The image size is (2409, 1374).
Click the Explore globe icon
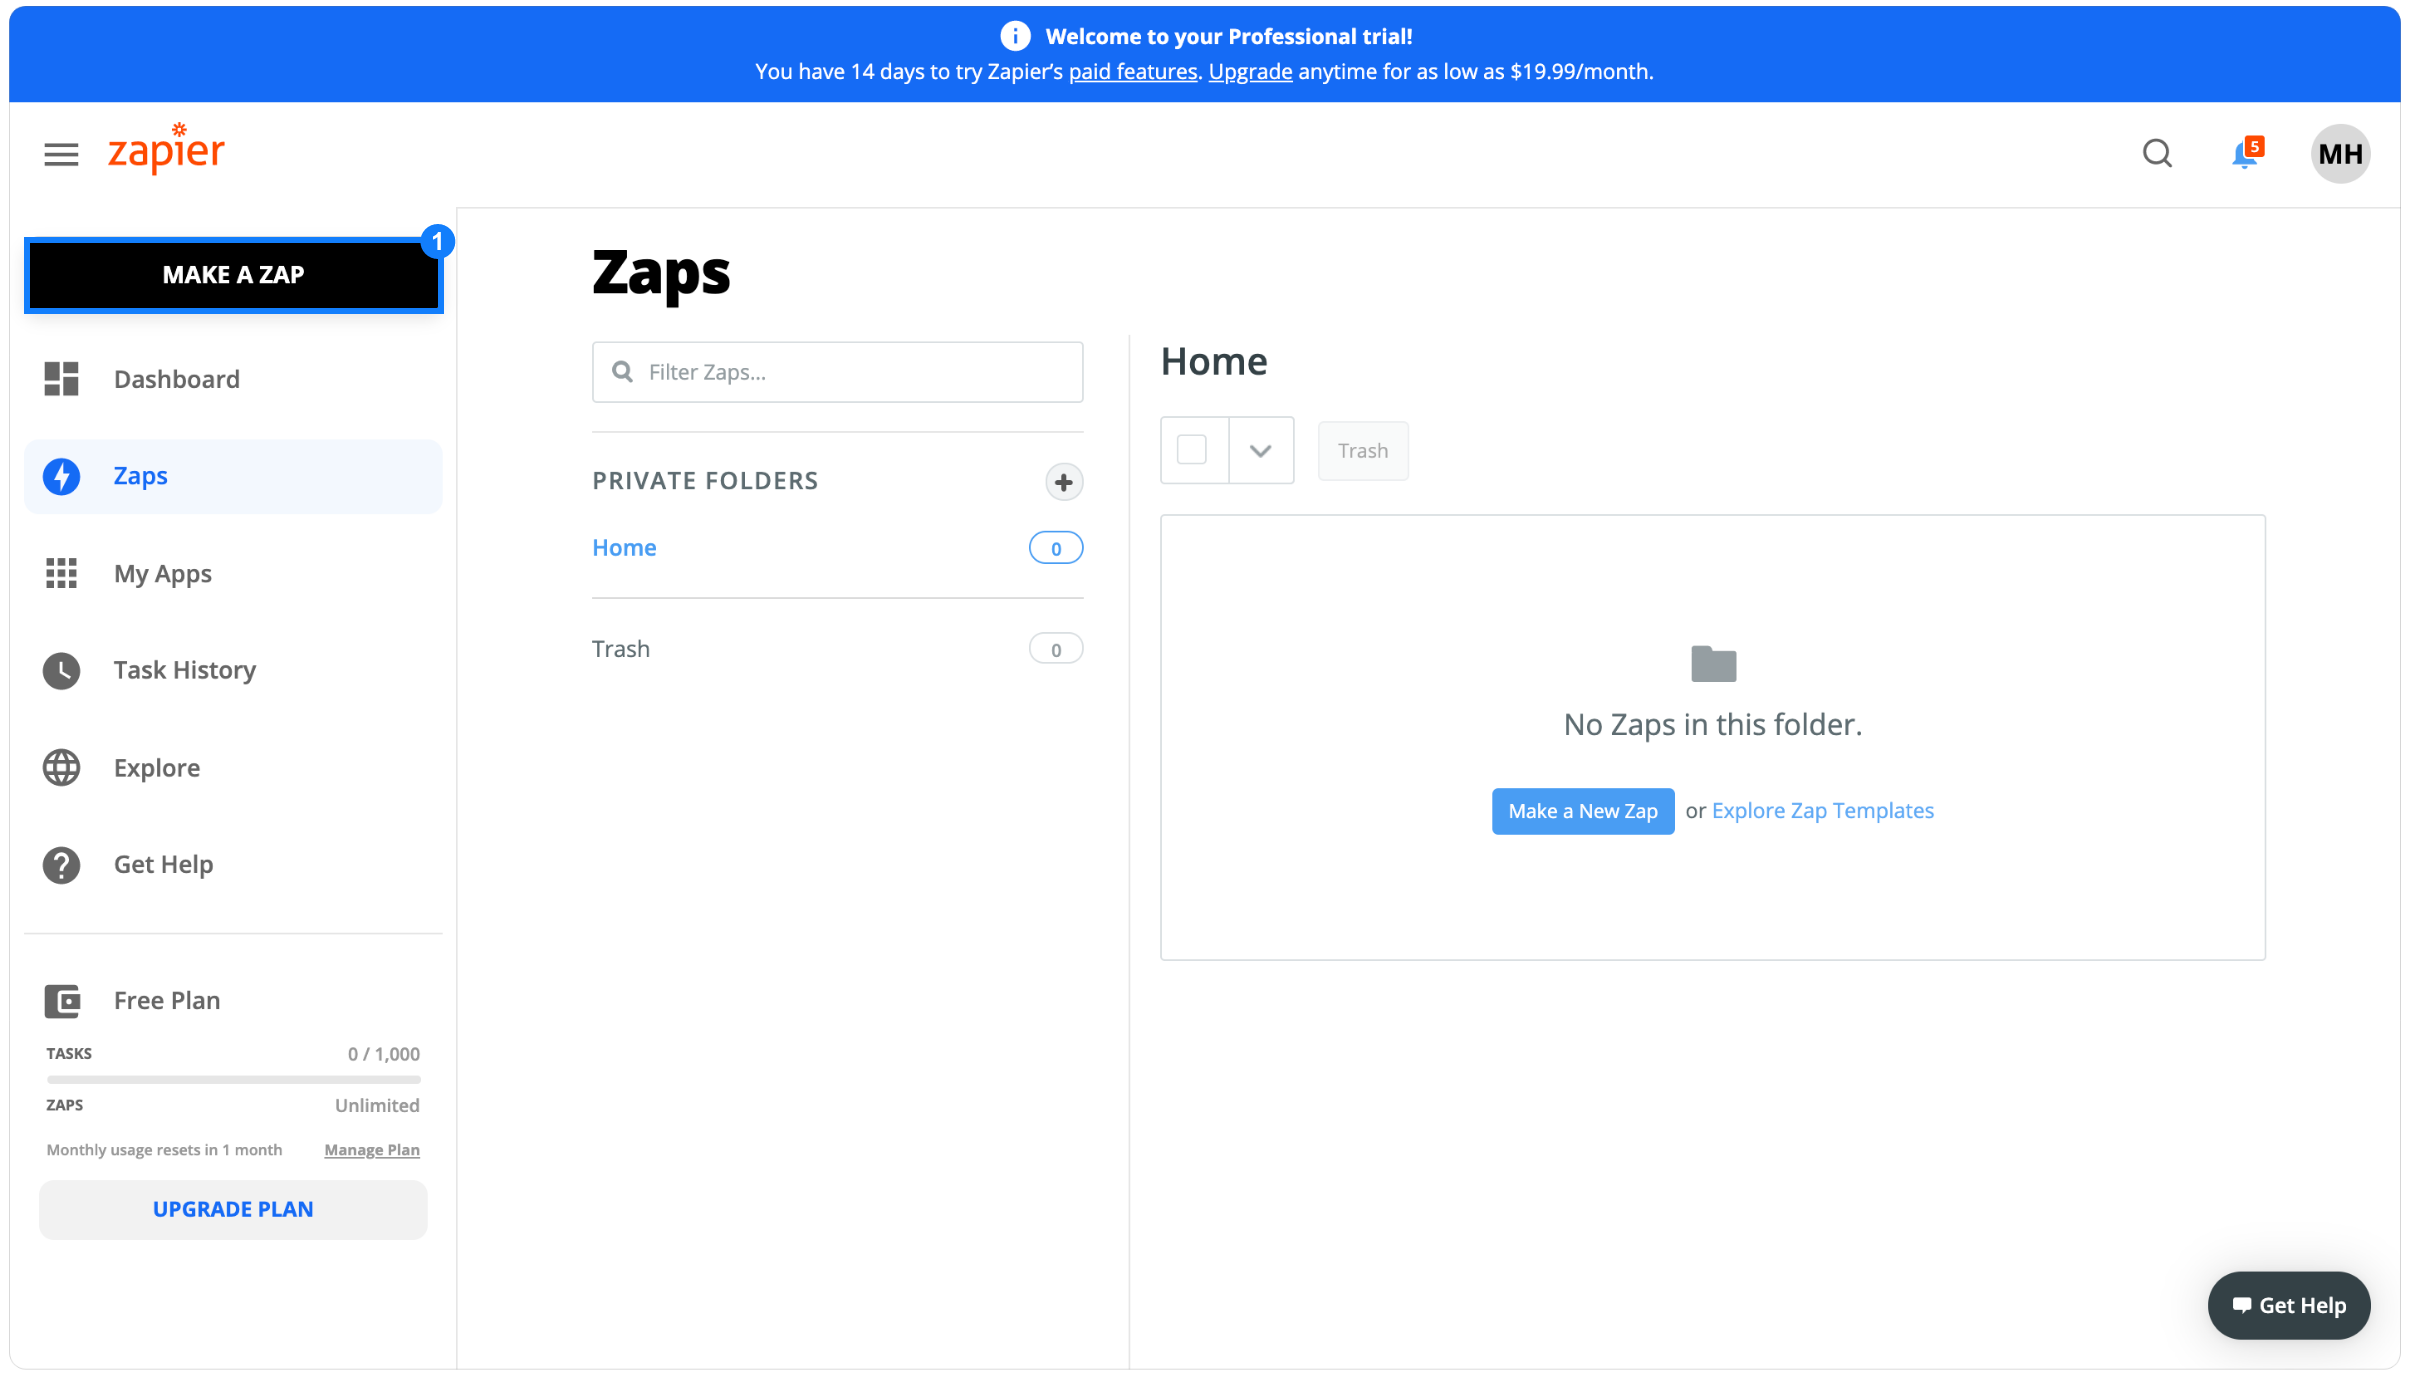61,767
